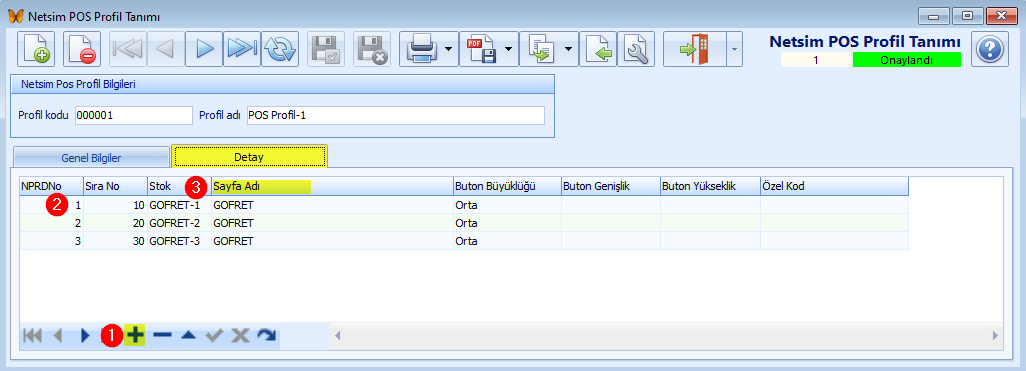Click the Profil adı input field

click(396, 115)
